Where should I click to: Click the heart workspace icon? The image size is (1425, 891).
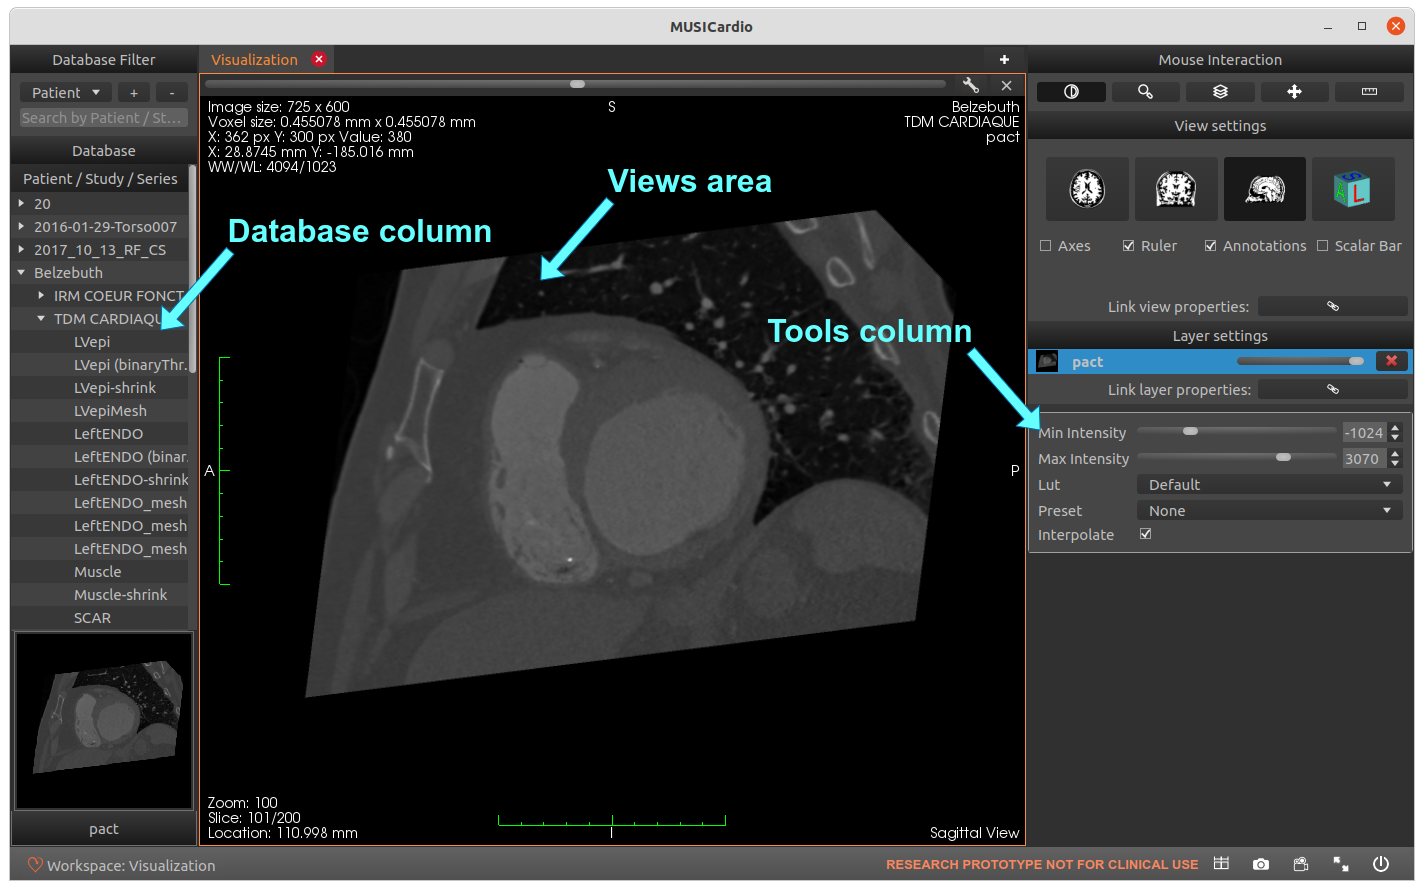tap(35, 865)
